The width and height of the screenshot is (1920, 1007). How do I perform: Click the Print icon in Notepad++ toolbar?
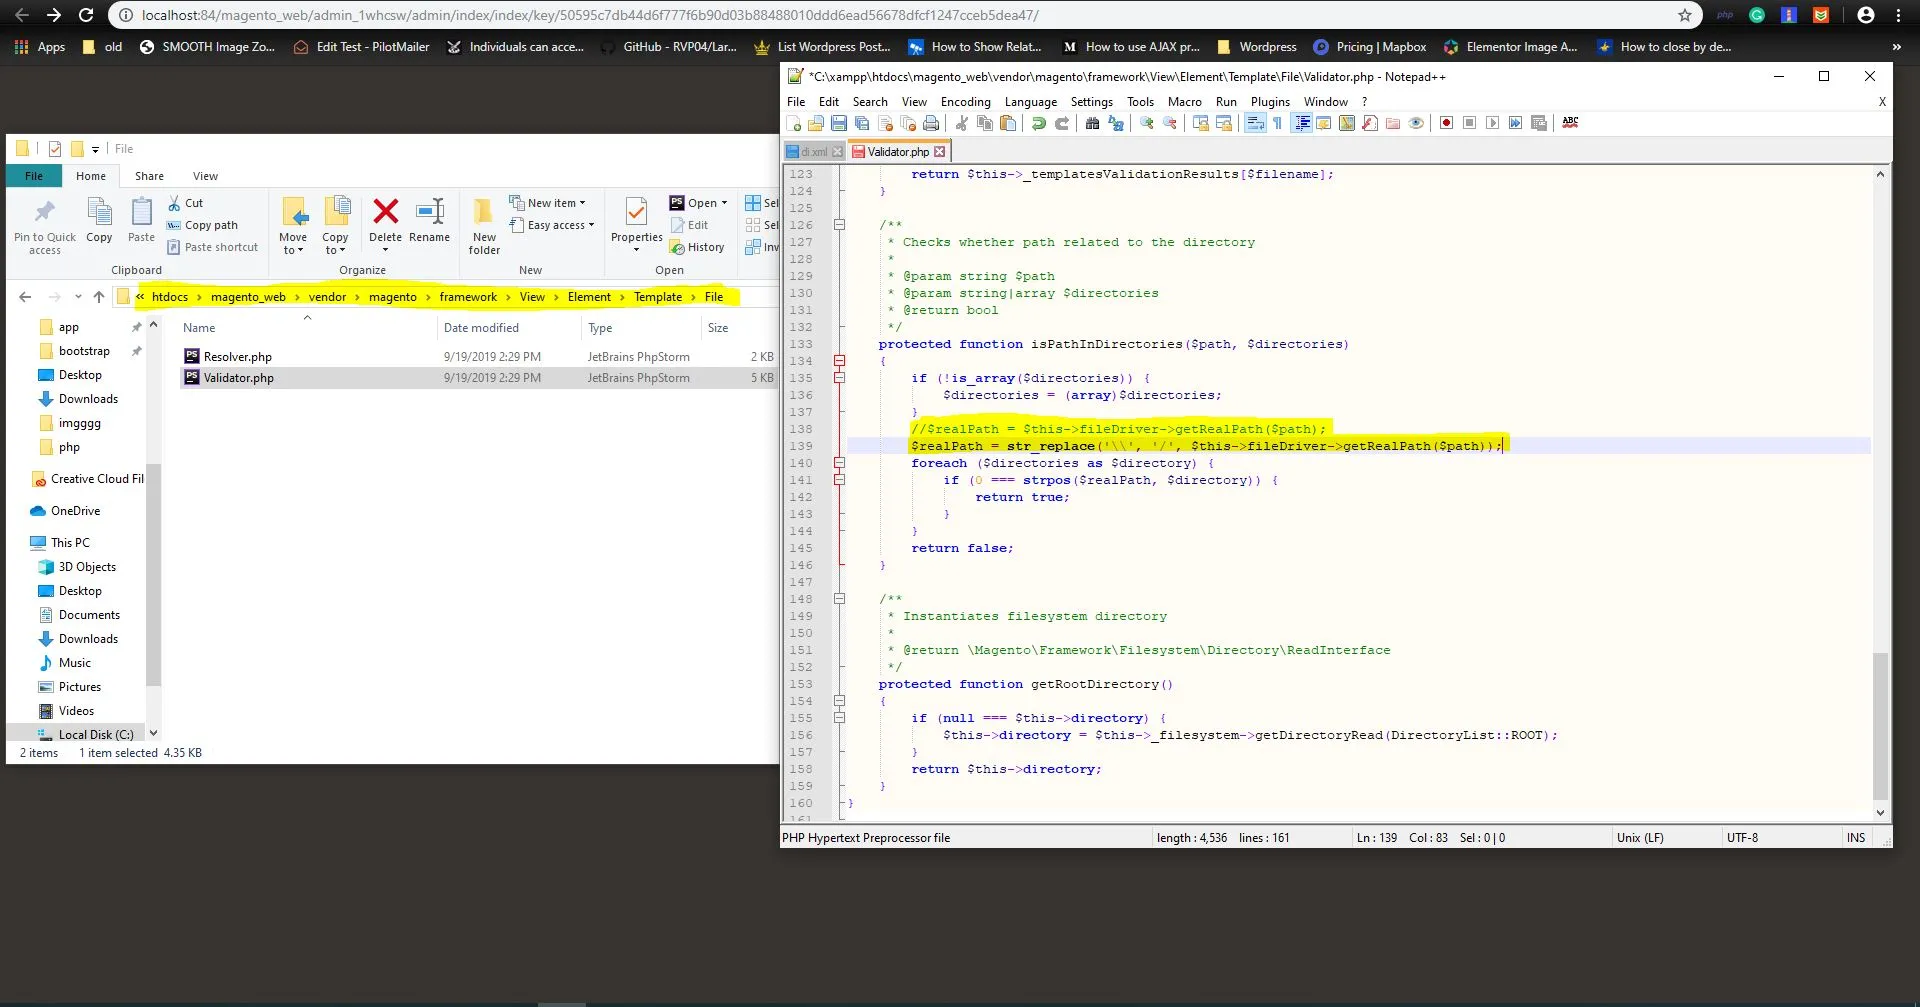click(x=931, y=123)
